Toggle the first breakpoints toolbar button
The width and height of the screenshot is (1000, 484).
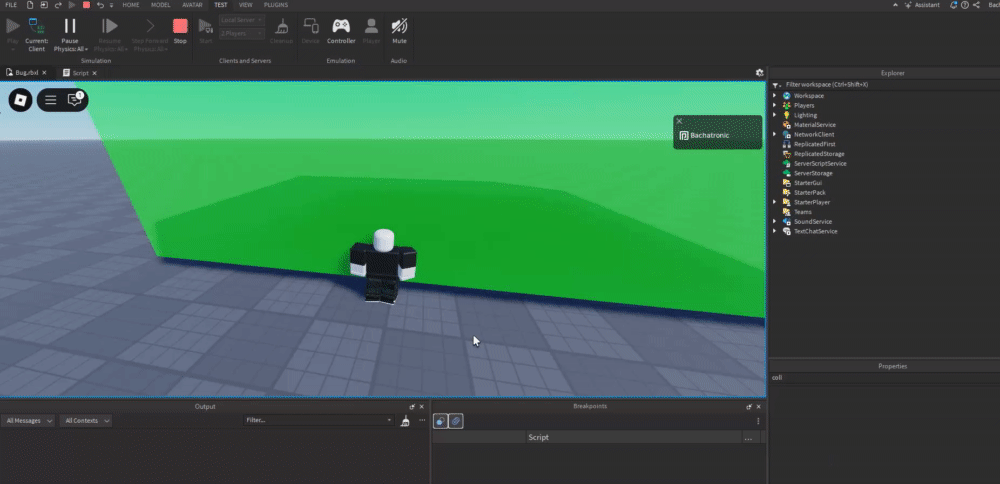click(x=441, y=421)
